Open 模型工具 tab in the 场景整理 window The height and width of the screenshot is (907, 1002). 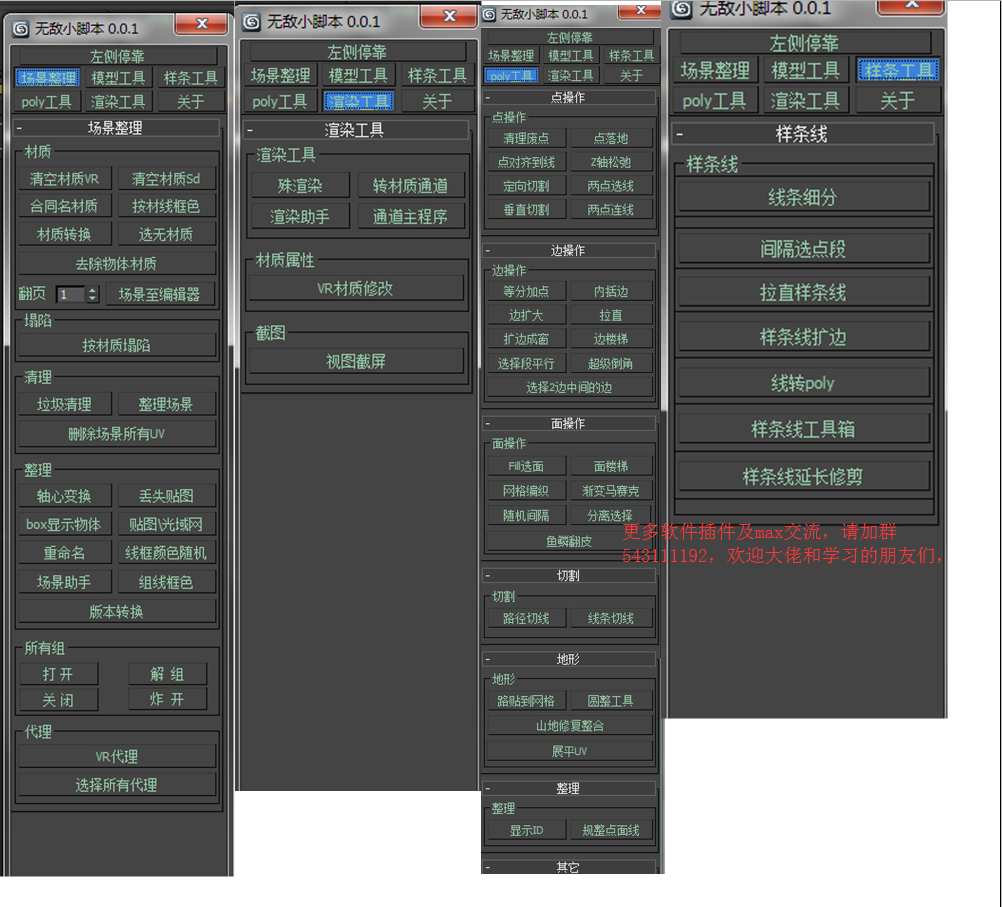[x=118, y=78]
